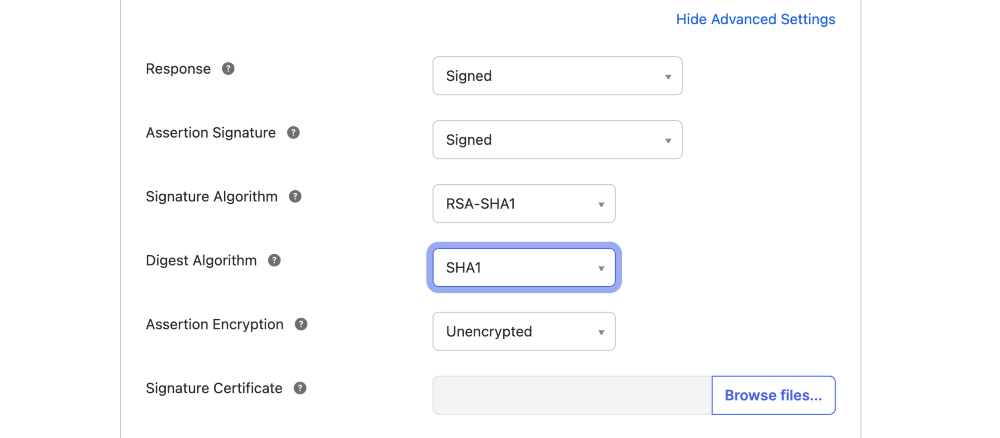Open the Signature Certificate help icon
1000x438 pixels.
coord(300,388)
